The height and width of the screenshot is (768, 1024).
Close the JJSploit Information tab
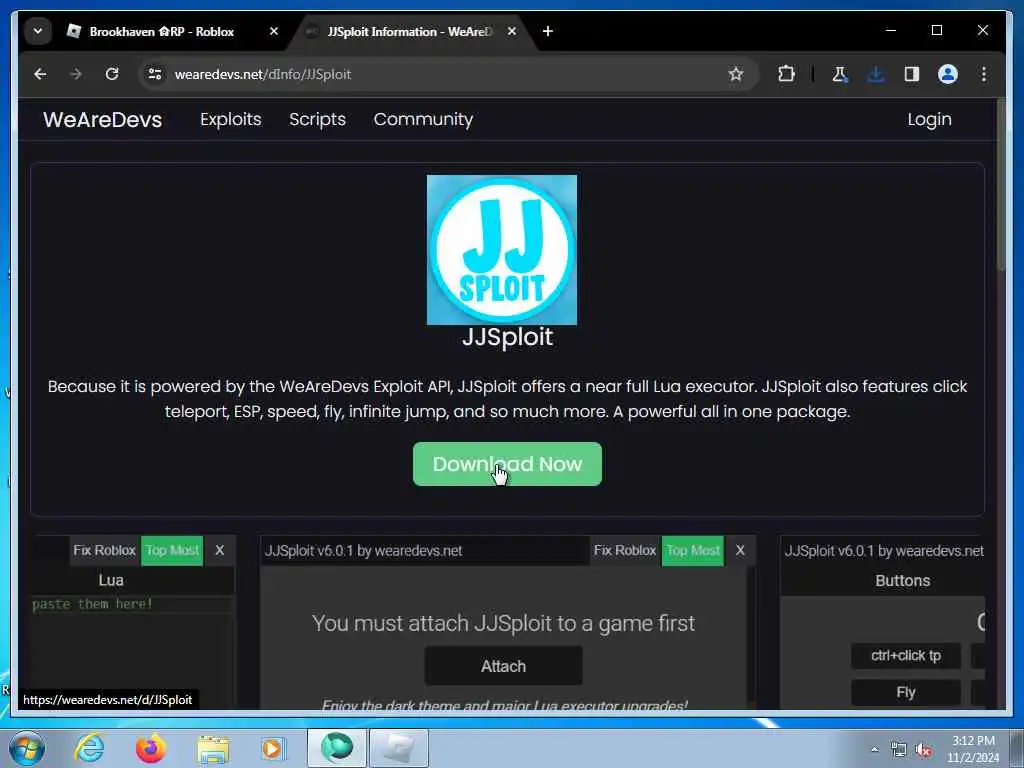(x=512, y=31)
